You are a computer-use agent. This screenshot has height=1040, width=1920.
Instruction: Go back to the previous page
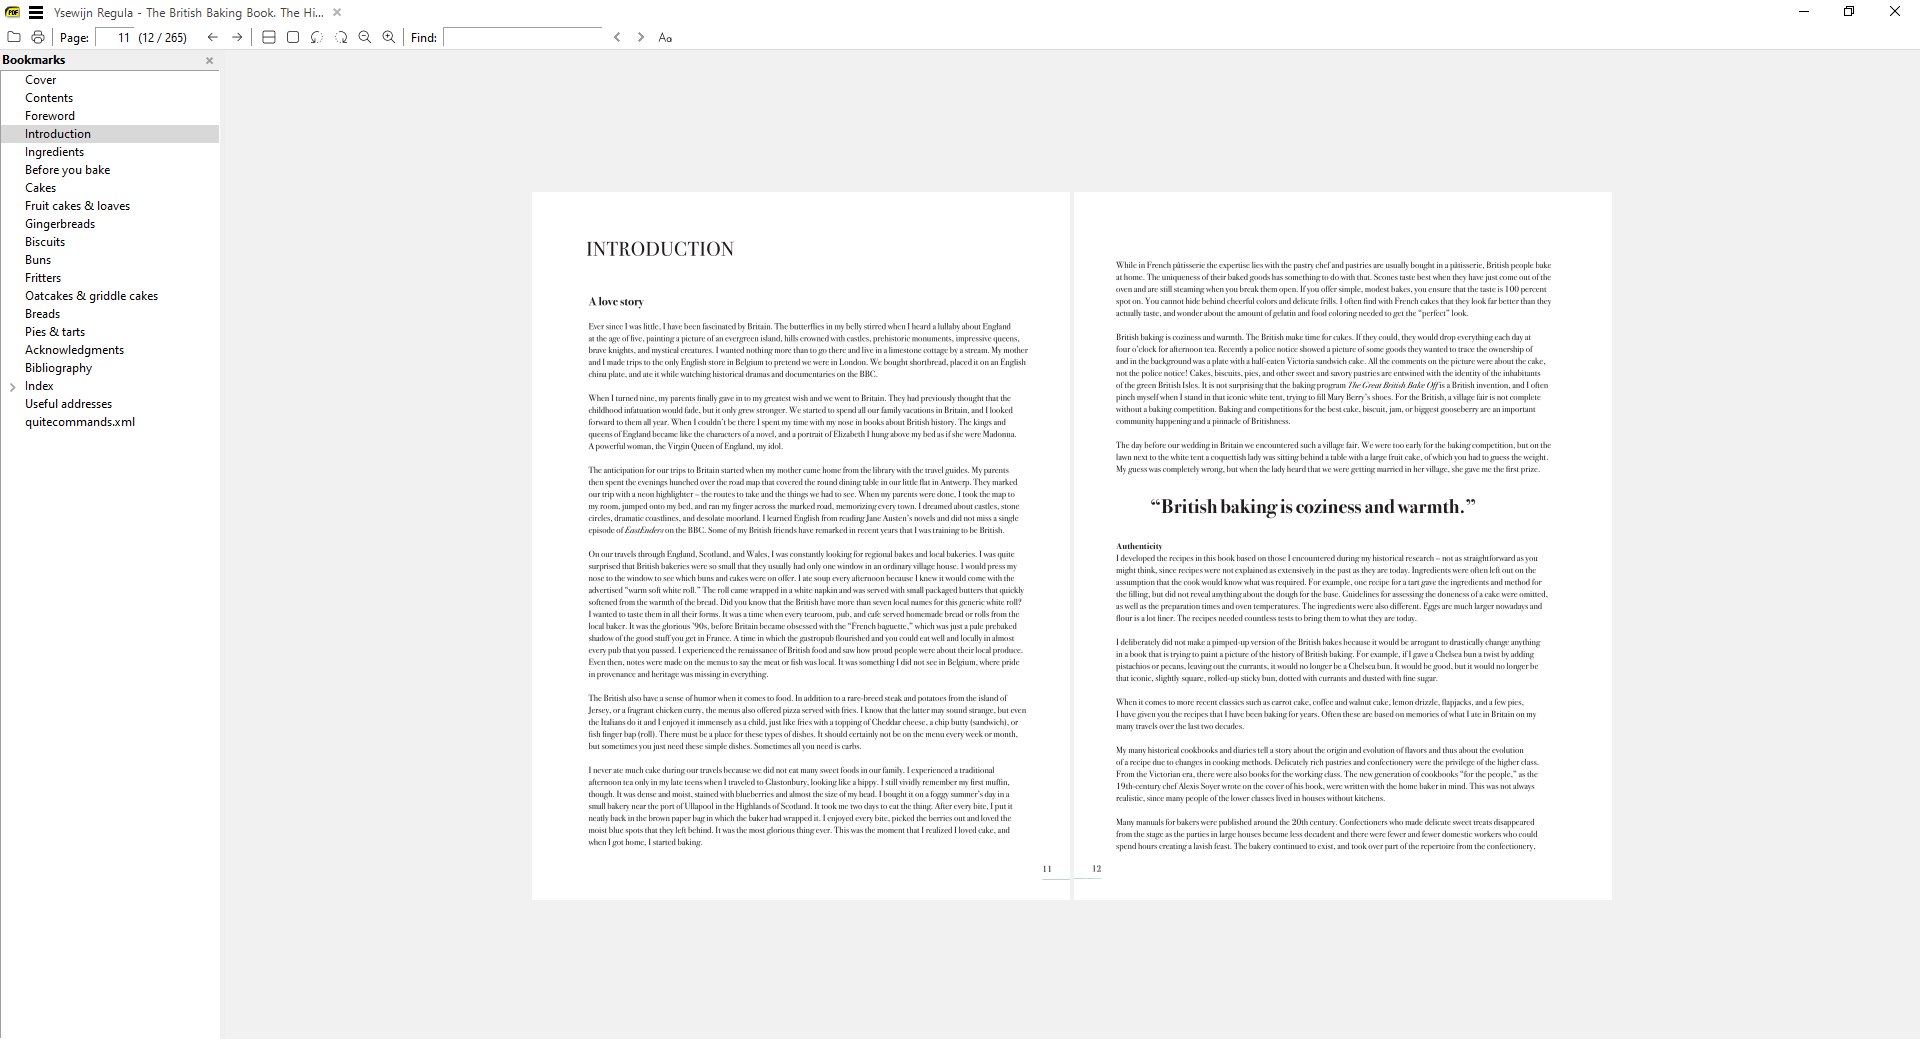(x=212, y=37)
